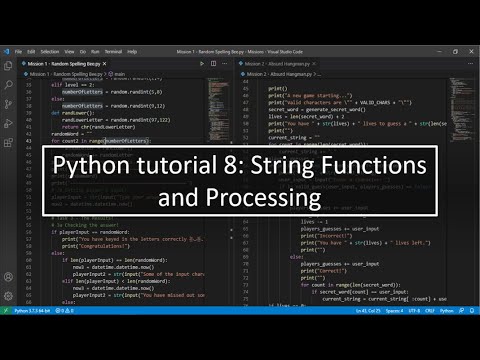The height and width of the screenshot is (360, 480).
Task: Click Mission 1 file breadcrumb in left editor
Action: tap(66, 74)
